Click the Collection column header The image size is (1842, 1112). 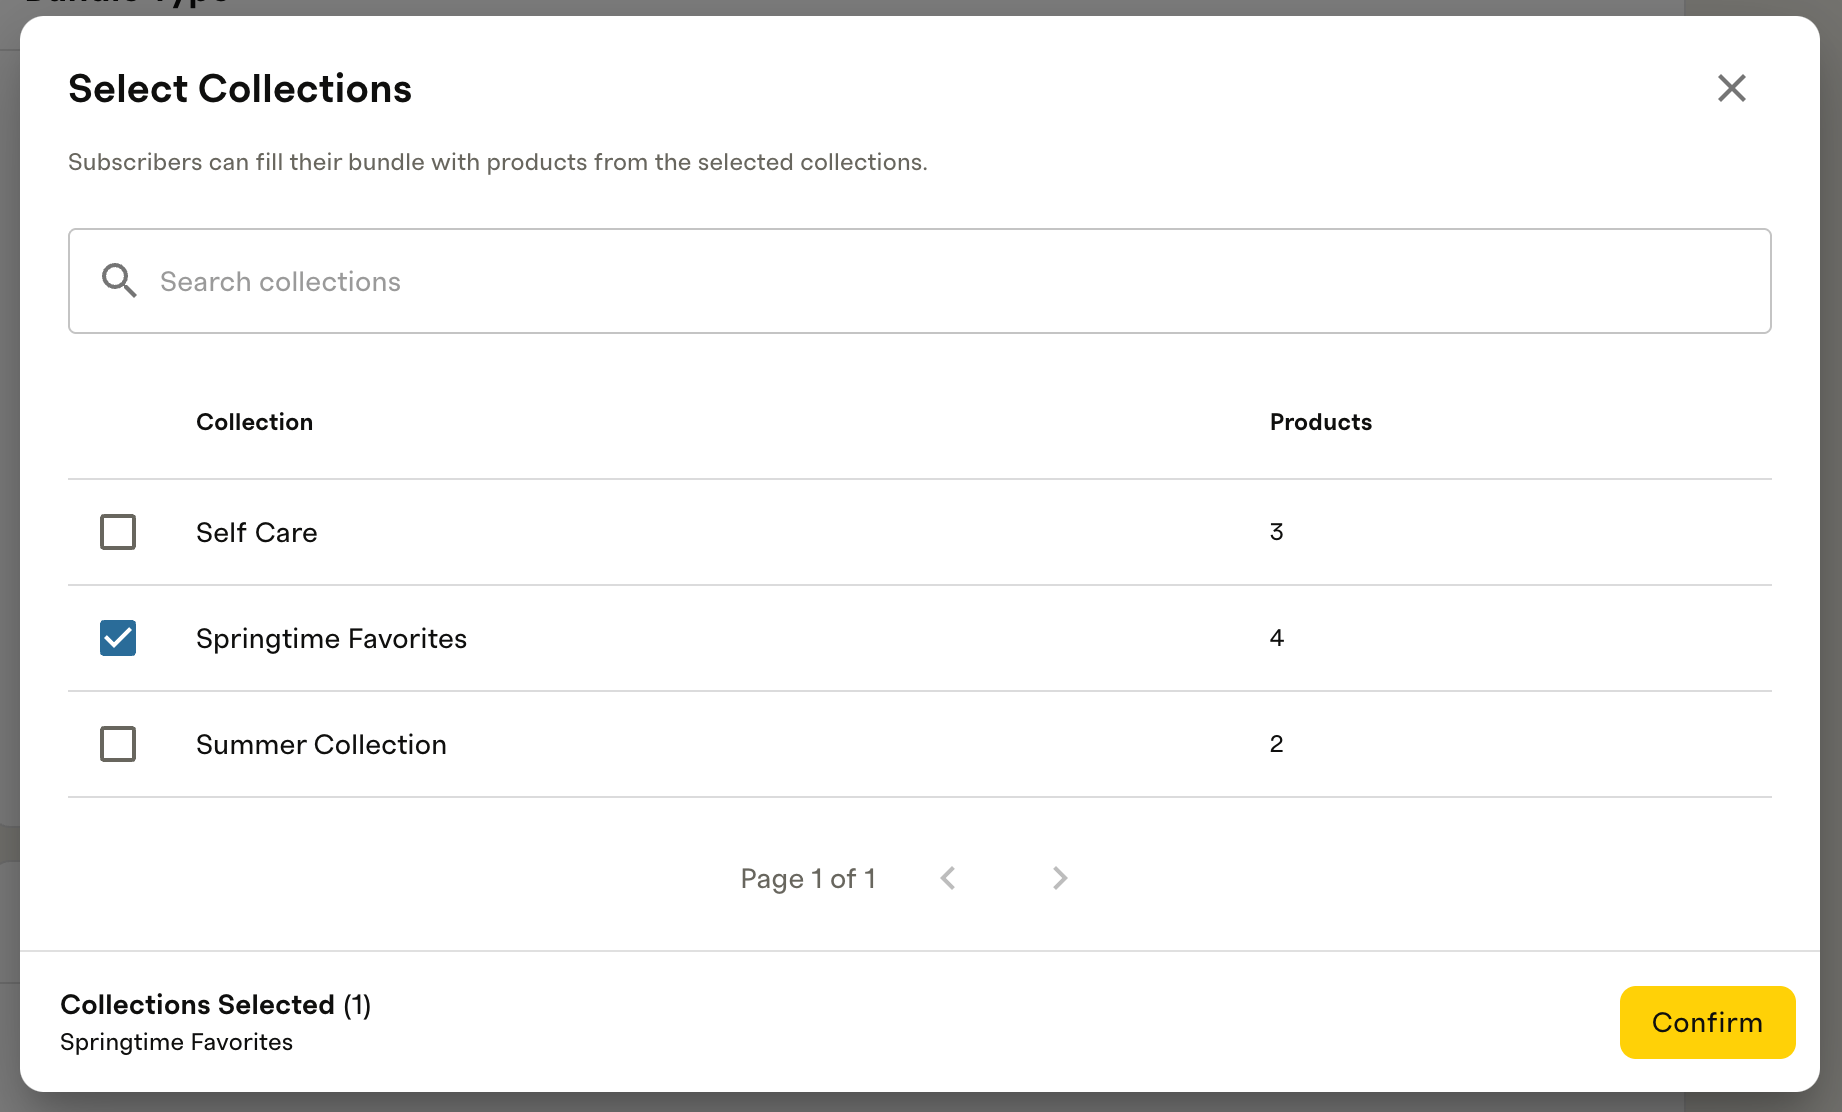(254, 422)
